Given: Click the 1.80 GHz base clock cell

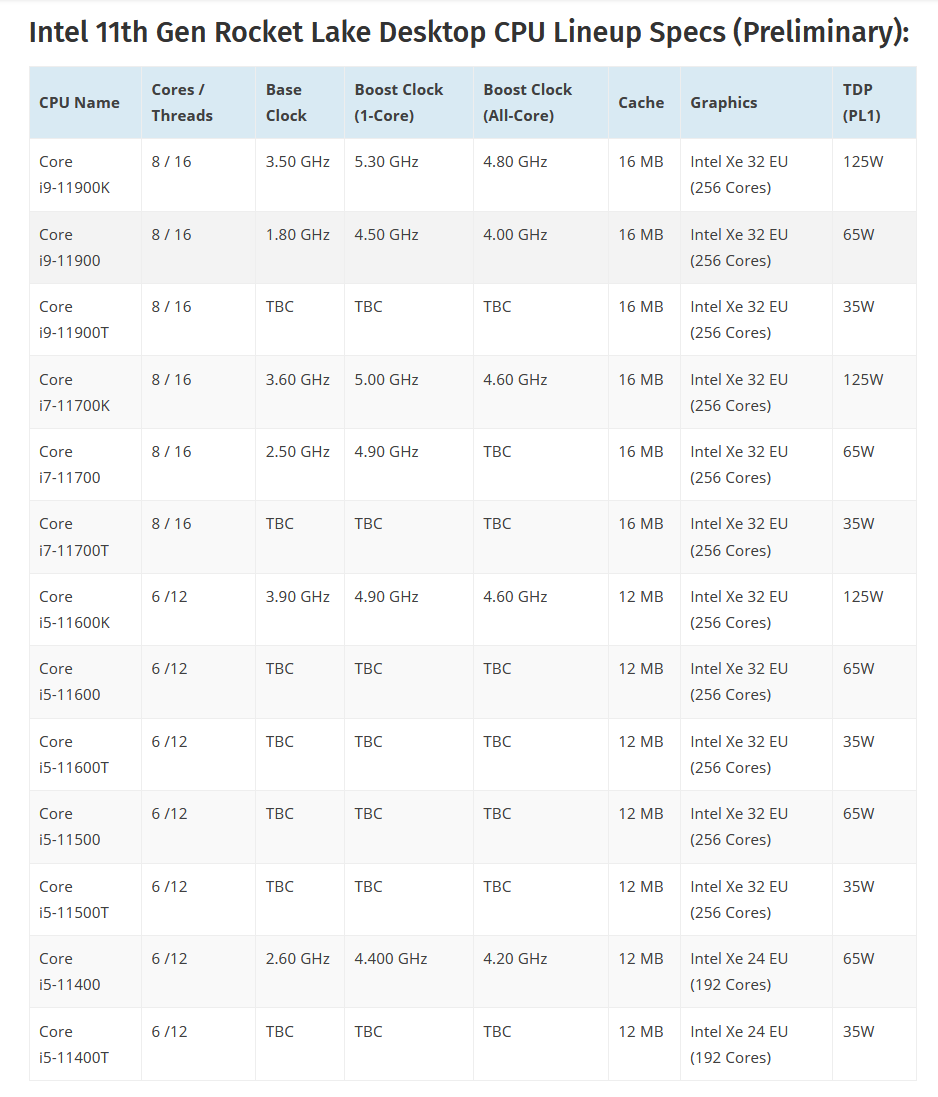Looking at the screenshot, I should coord(297,235).
